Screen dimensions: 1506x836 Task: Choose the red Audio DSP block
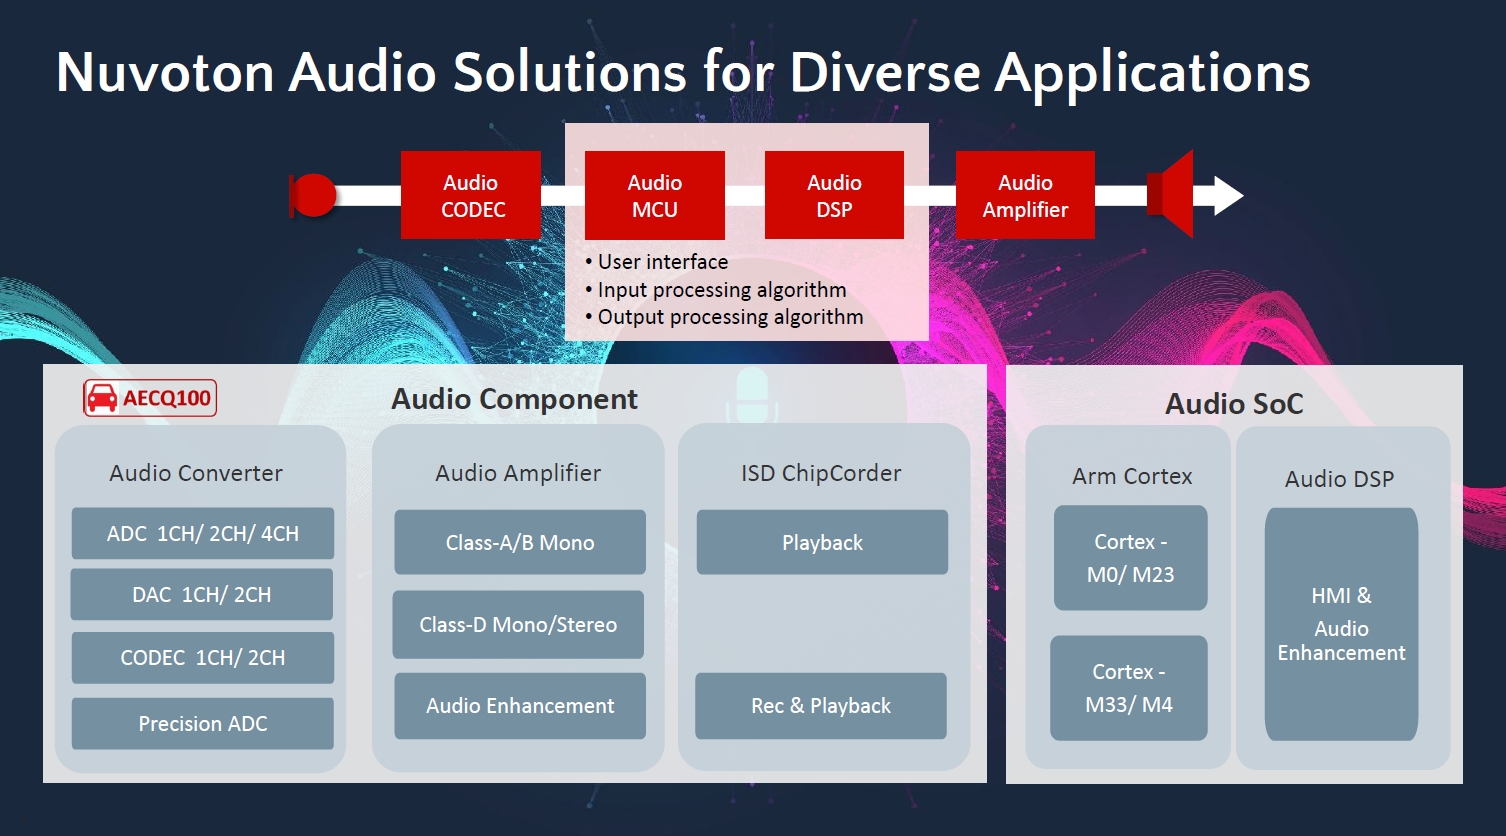tap(835, 195)
